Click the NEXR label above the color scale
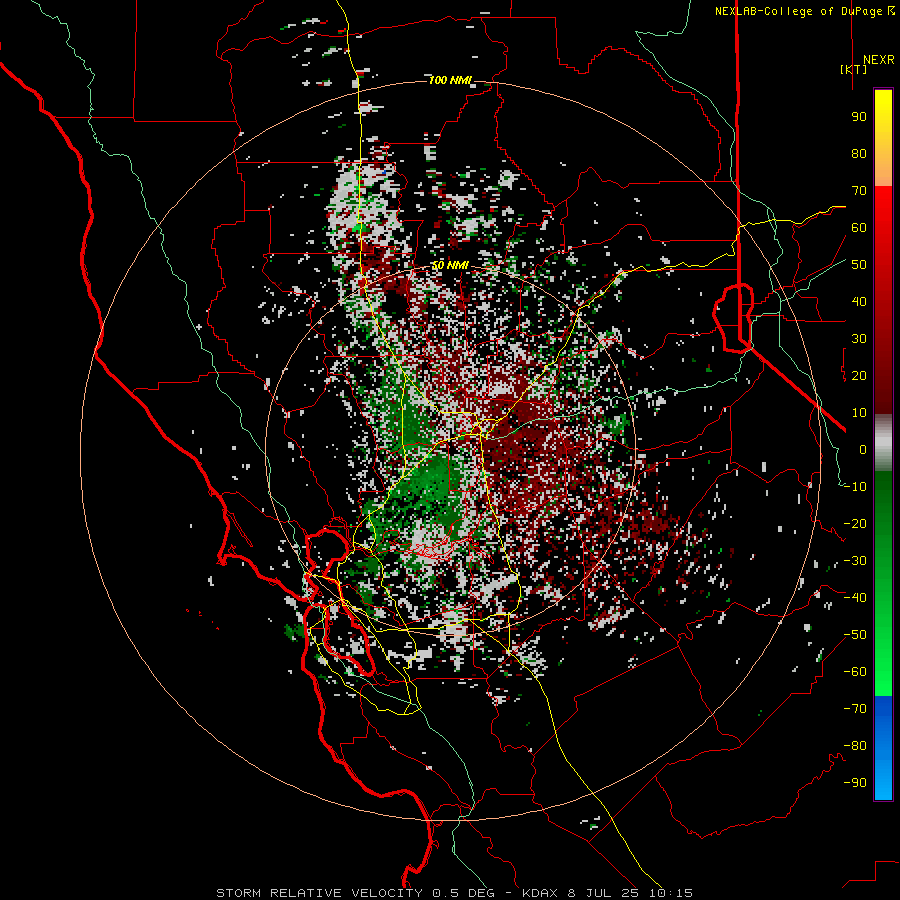 [x=878, y=60]
